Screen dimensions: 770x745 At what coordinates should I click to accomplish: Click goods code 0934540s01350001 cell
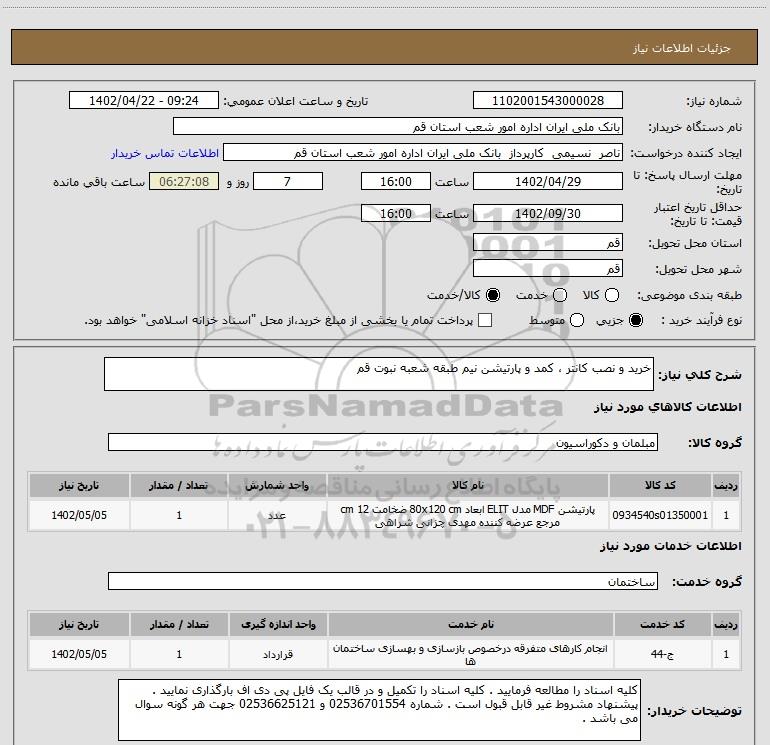click(660, 515)
